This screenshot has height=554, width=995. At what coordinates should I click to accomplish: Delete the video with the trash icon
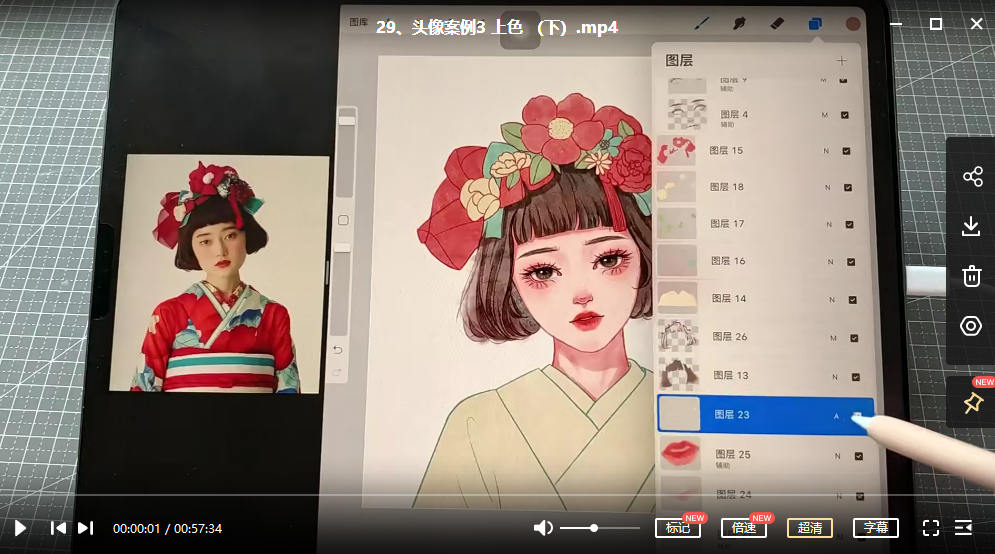point(972,276)
